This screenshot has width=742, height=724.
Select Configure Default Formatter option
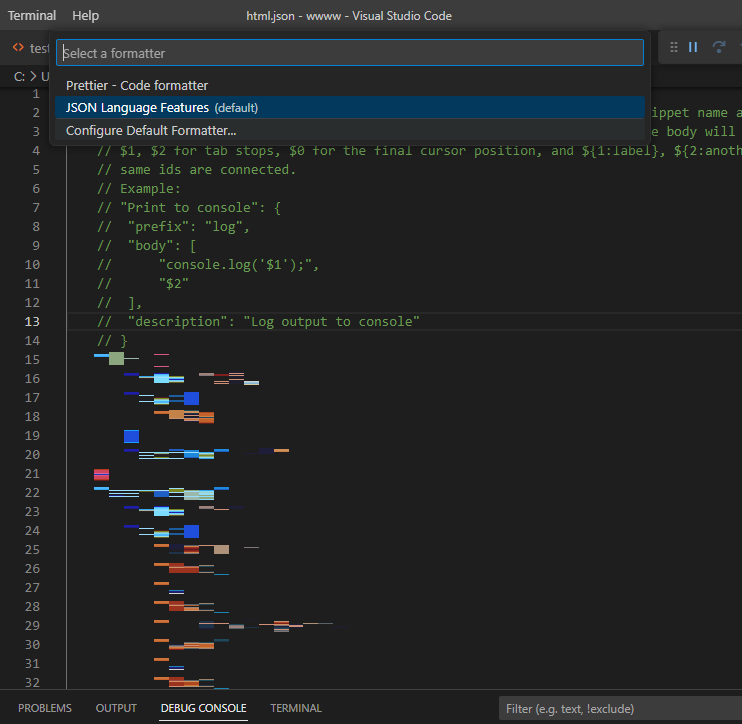(350, 130)
